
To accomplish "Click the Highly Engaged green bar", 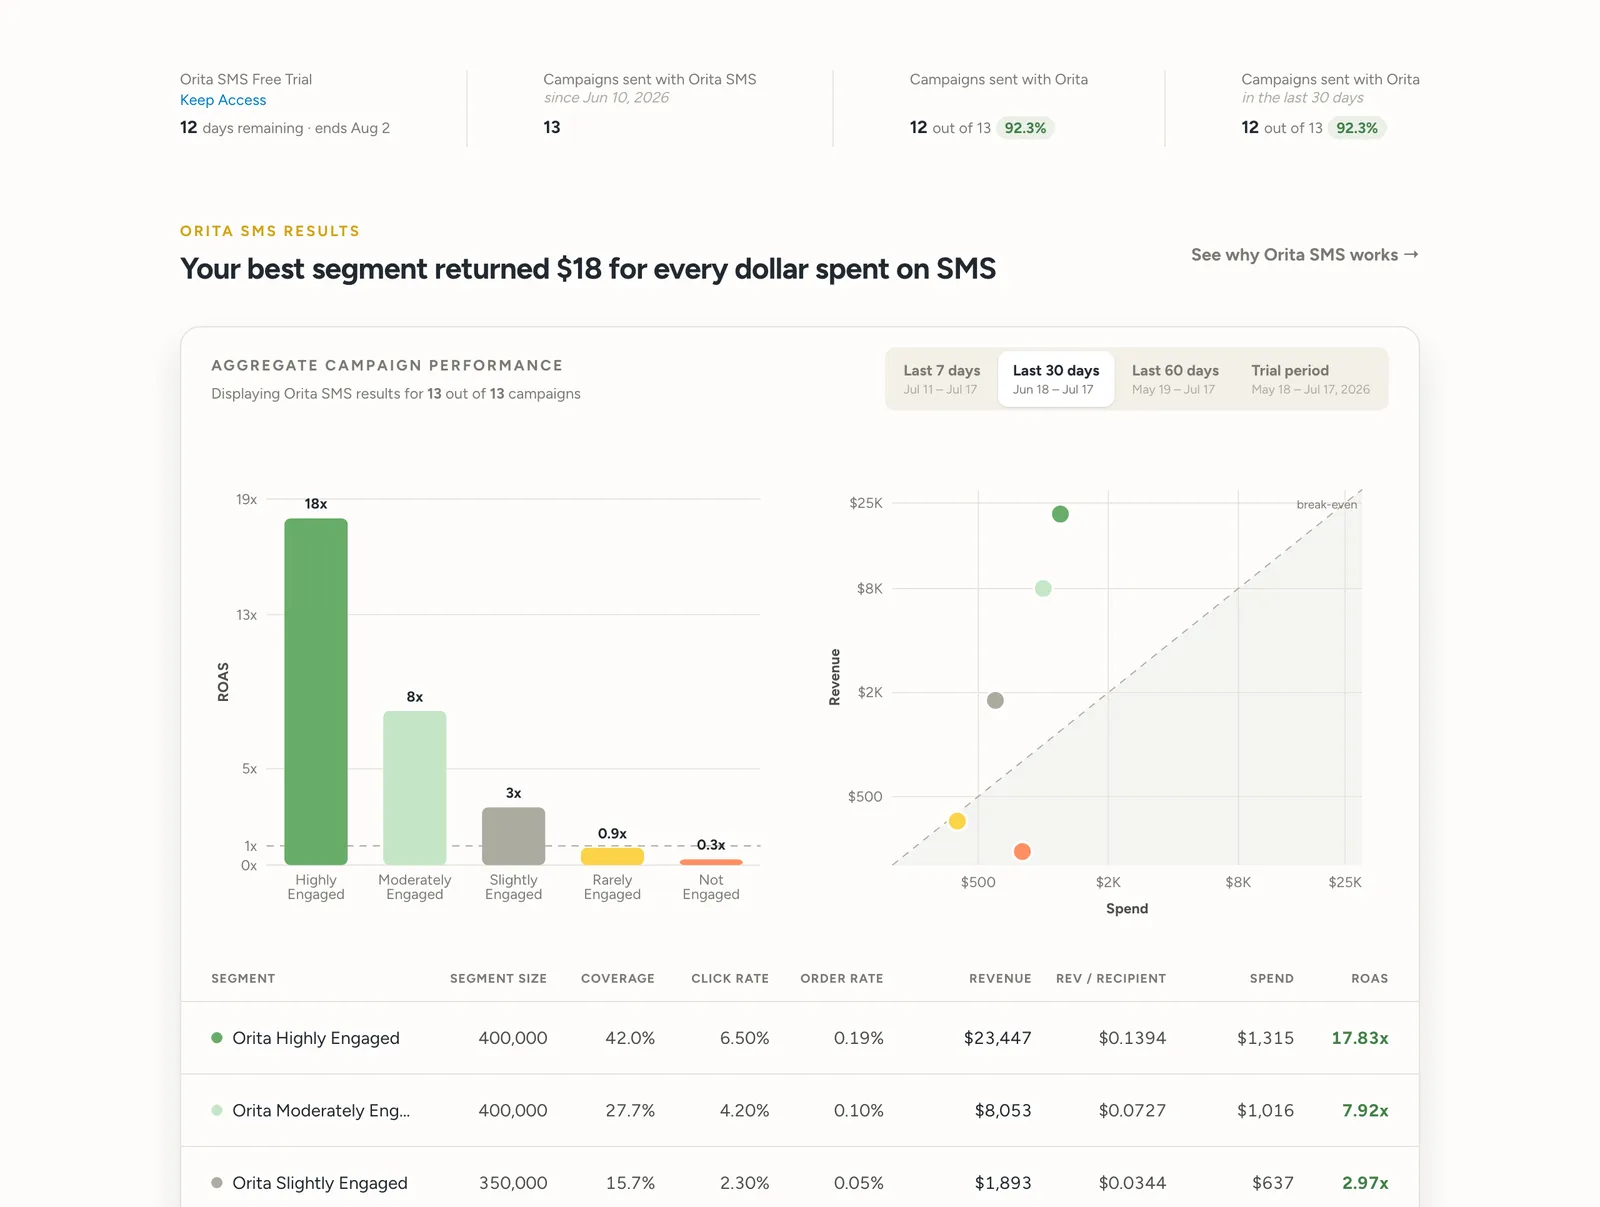I will [316, 691].
